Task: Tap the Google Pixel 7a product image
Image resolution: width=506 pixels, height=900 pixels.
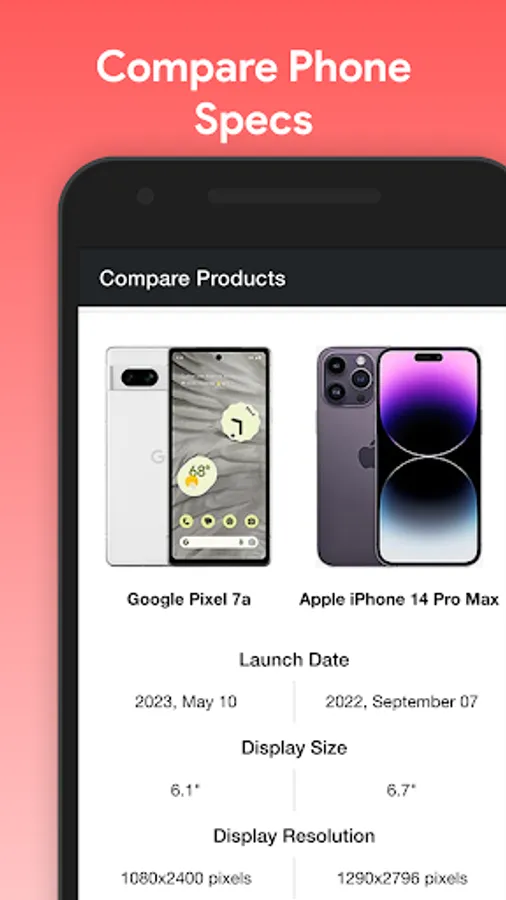Action: [x=188, y=456]
